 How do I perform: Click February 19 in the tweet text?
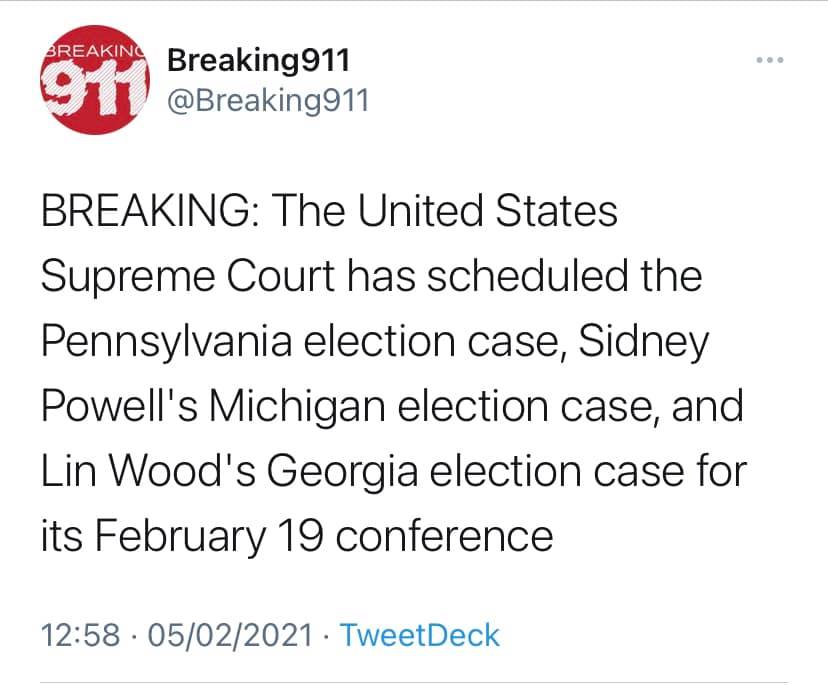(209, 537)
